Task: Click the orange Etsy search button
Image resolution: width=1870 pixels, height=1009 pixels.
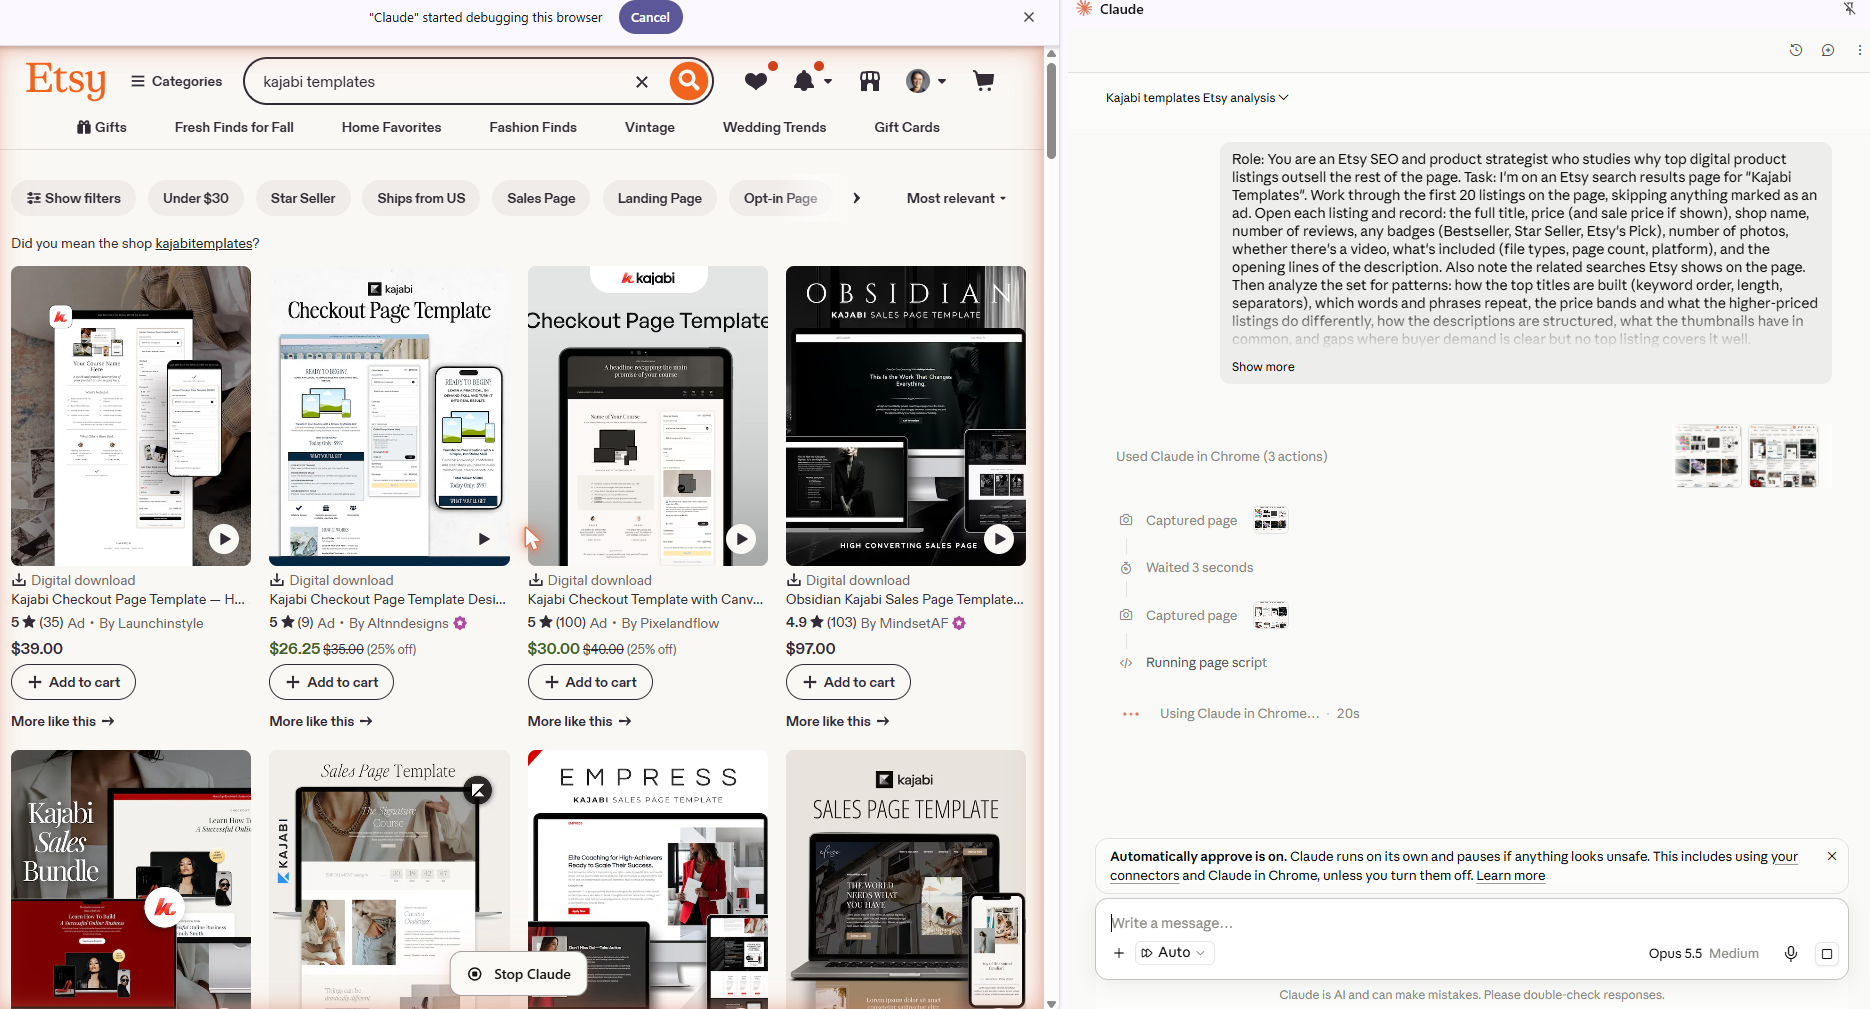Action: pos(689,81)
